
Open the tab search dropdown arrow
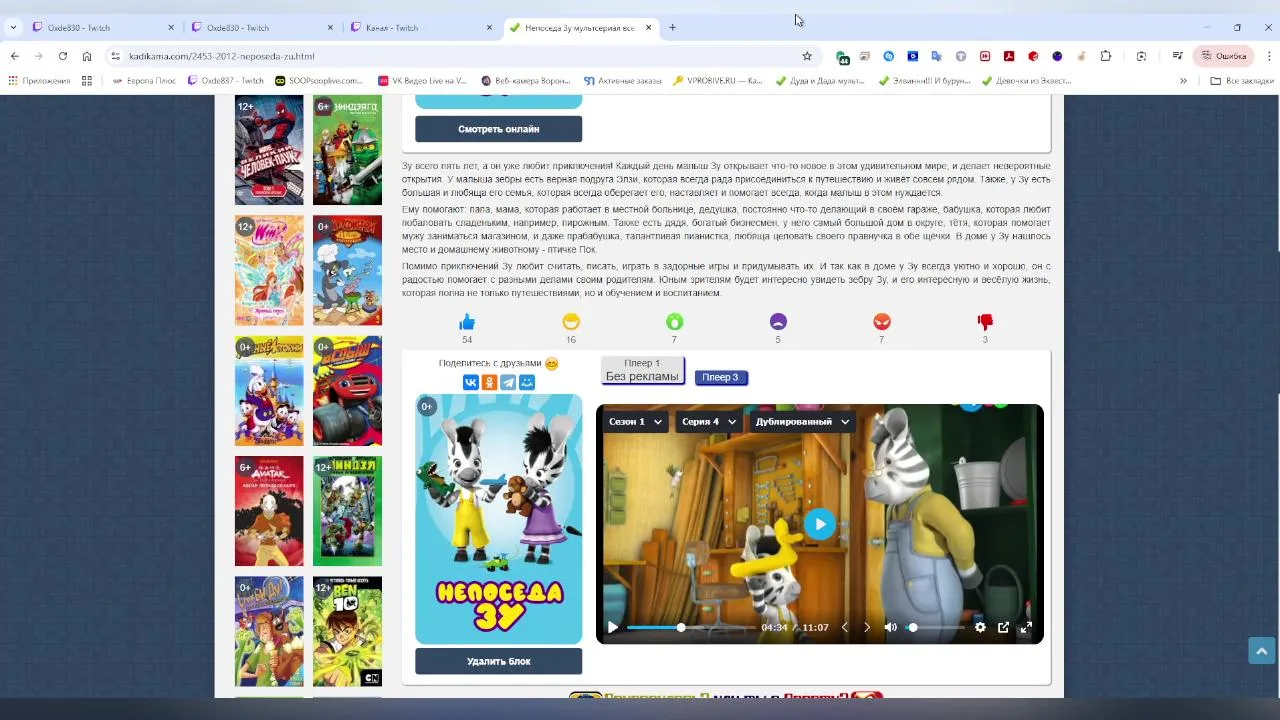coord(13,27)
